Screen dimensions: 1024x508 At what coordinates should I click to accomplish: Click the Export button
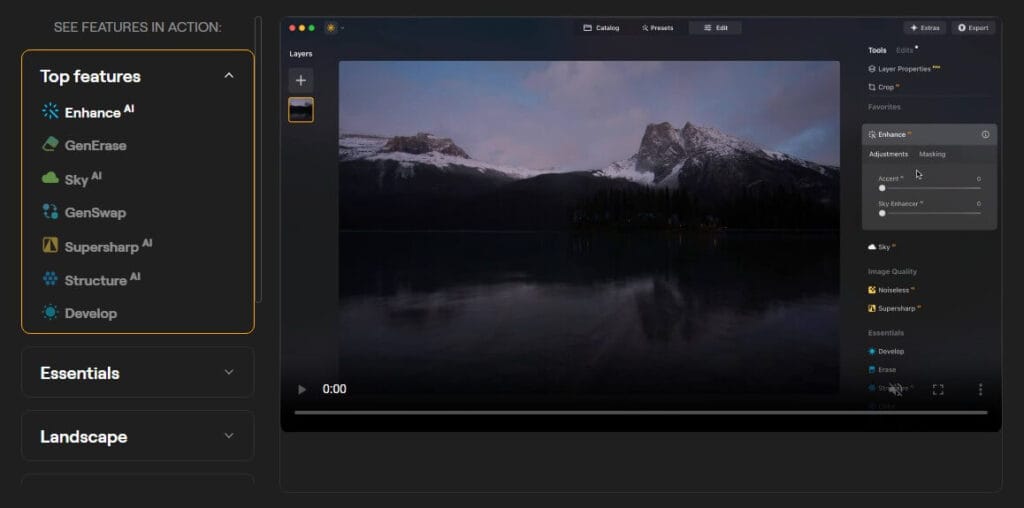click(973, 28)
